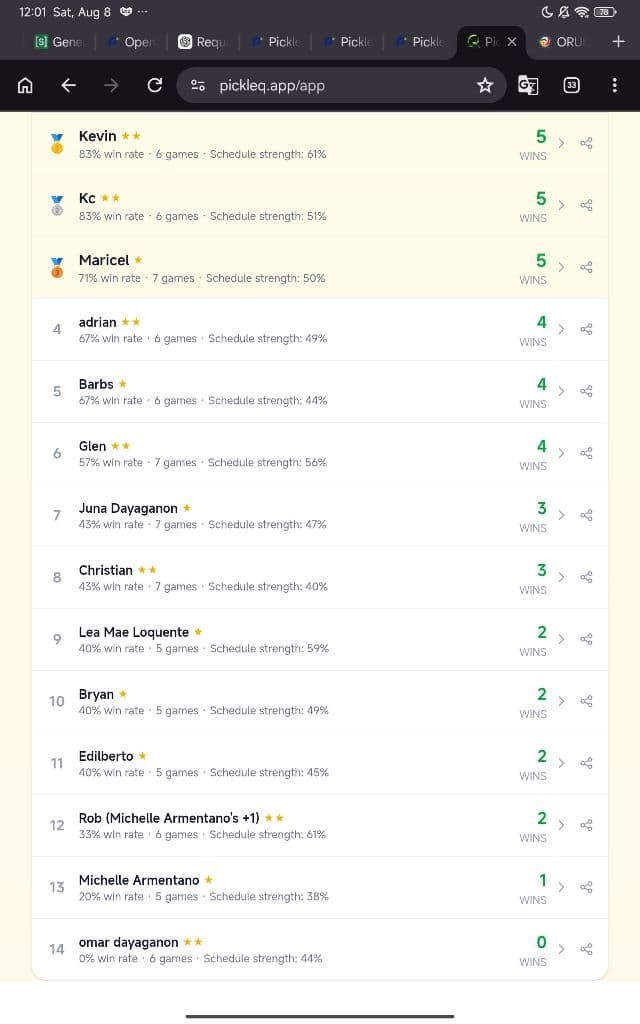This screenshot has height=1024, width=640.
Task: Share omar dayaganon's stats
Action: coord(586,949)
